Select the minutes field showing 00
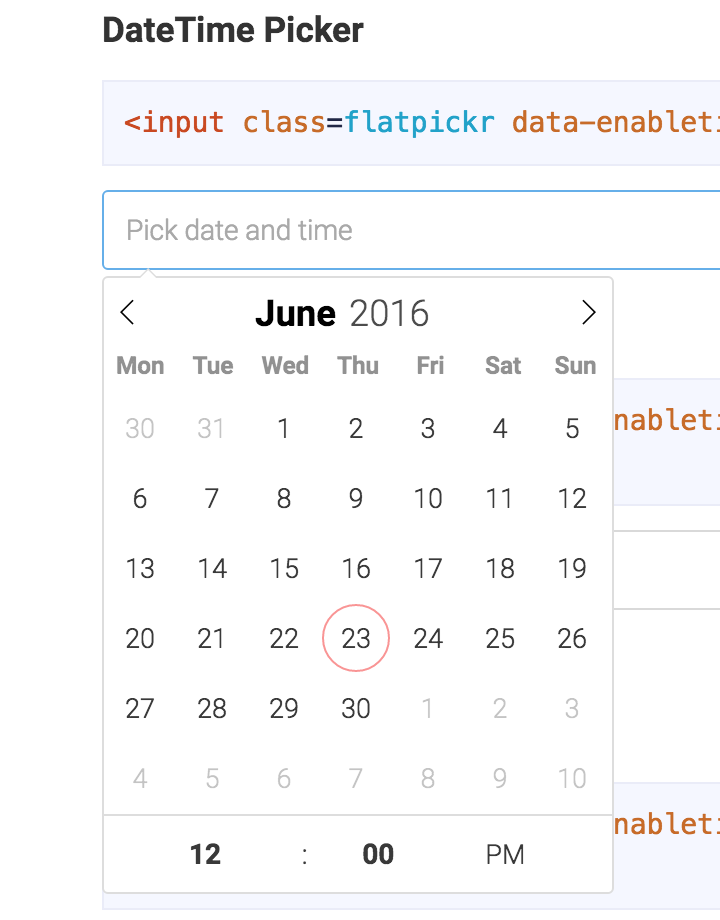 pos(378,854)
